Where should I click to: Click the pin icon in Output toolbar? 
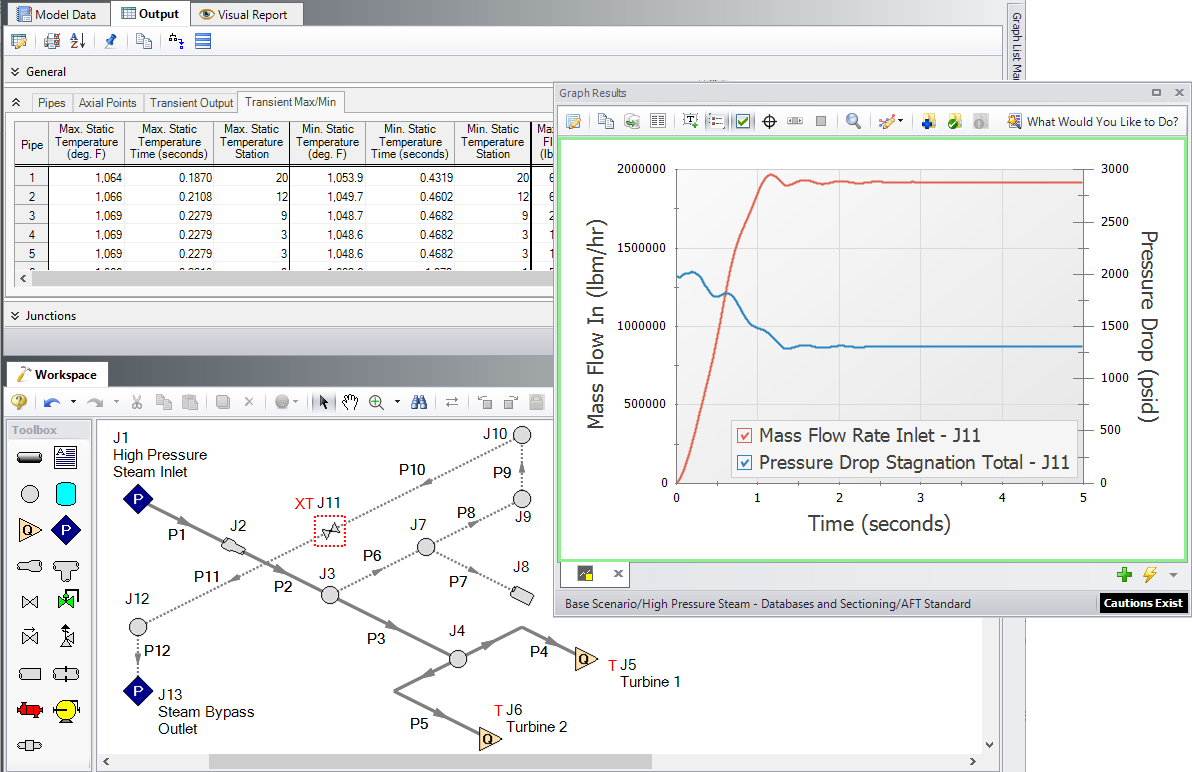point(110,41)
